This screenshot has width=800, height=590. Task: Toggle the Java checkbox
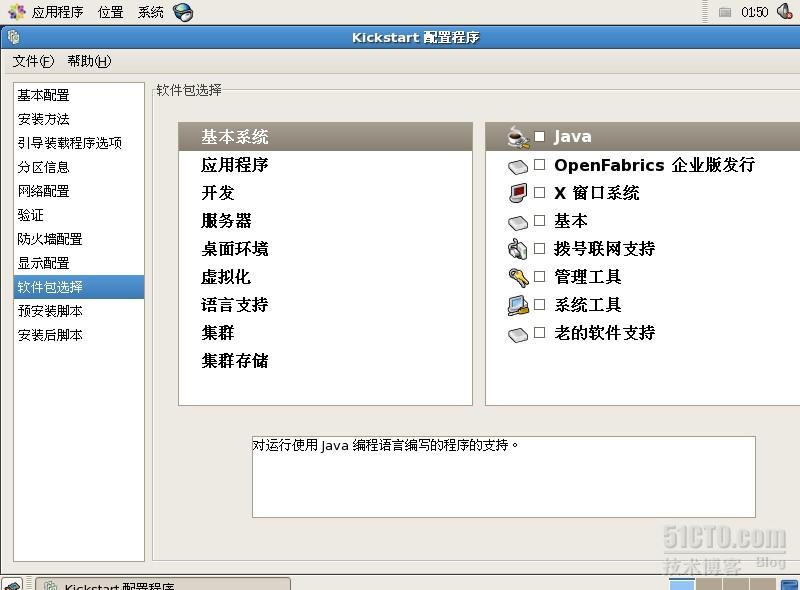point(539,136)
